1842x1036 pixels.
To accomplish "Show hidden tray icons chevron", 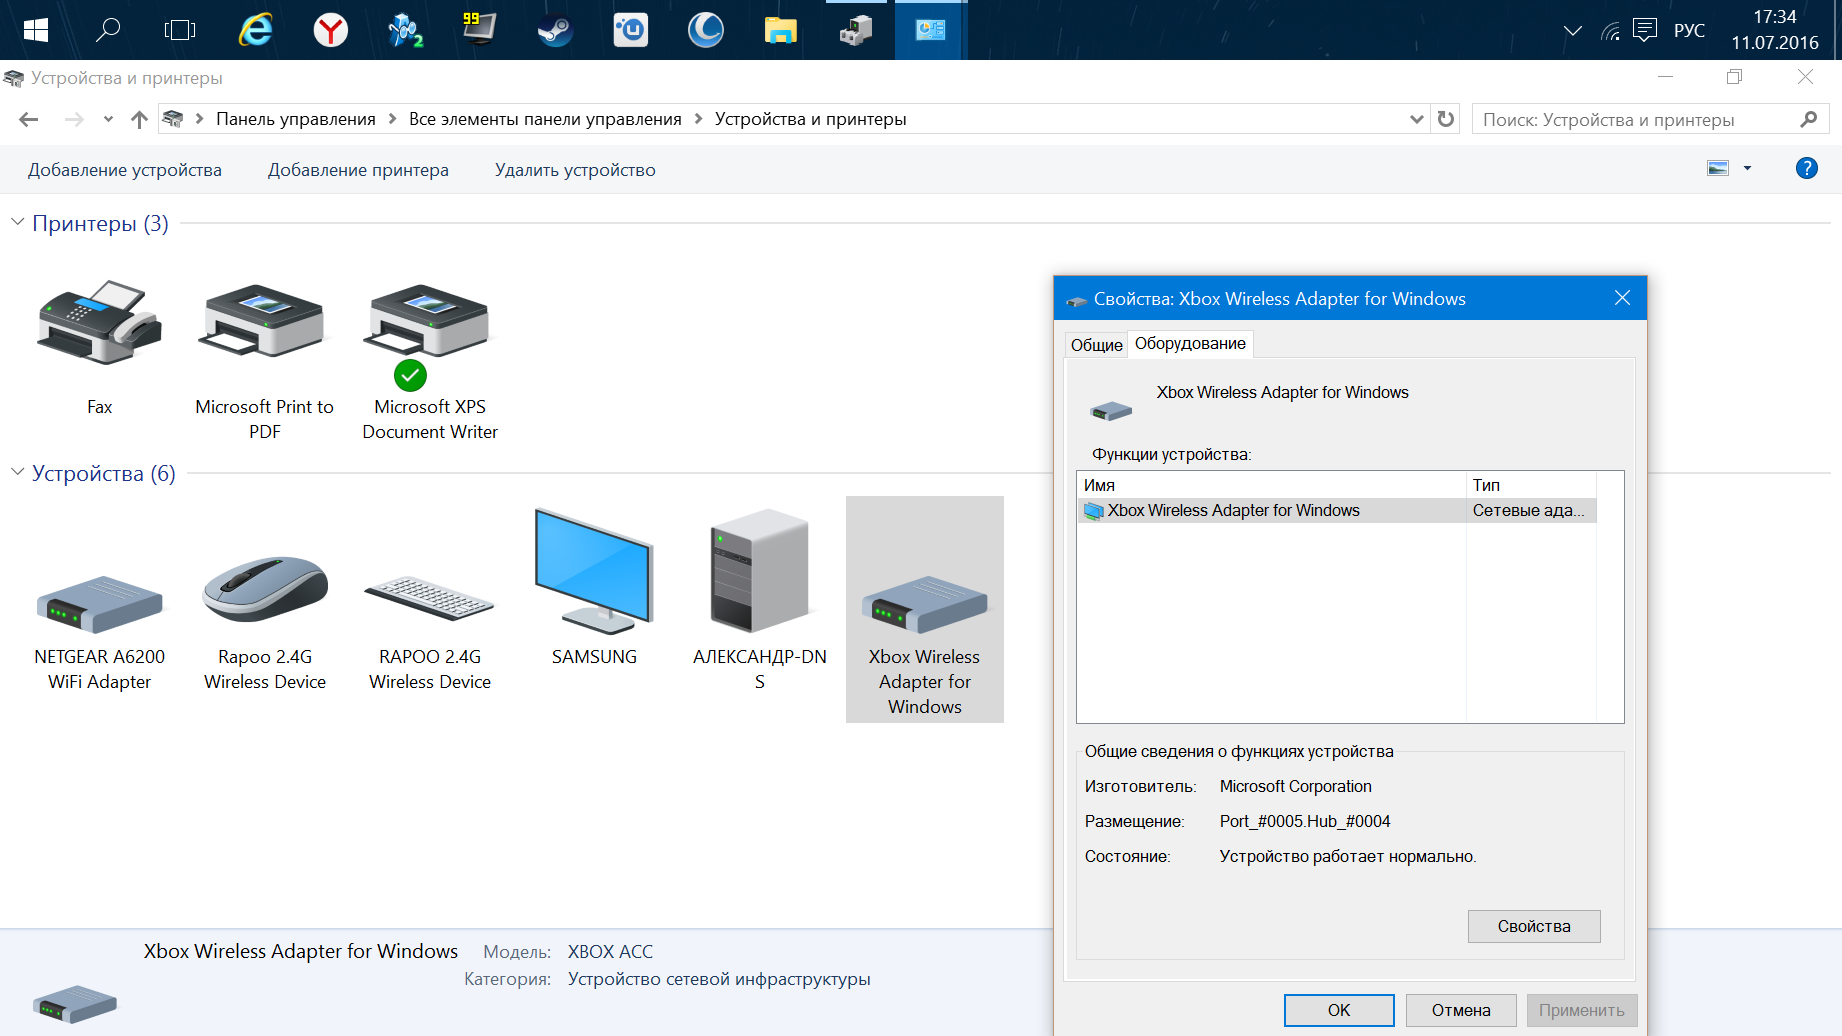I will 1572,31.
